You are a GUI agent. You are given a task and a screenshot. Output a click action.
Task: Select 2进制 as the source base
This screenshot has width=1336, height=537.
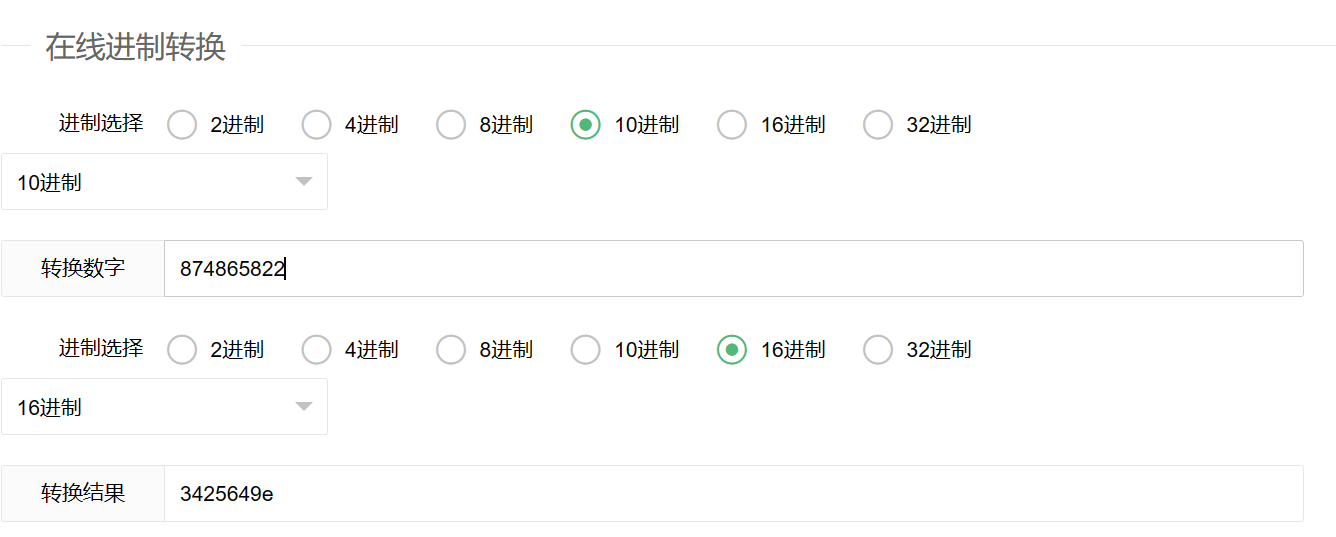pos(182,125)
